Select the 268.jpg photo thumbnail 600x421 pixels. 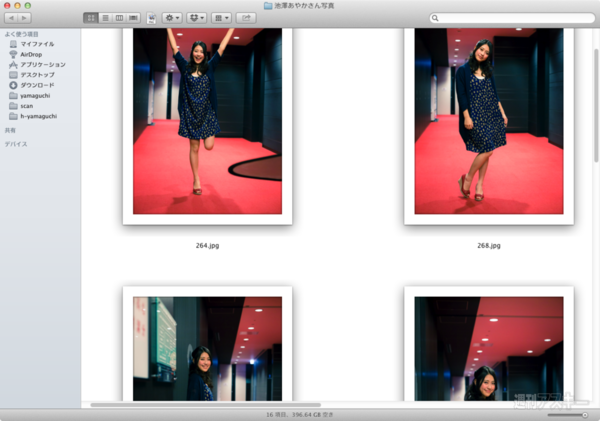click(x=489, y=126)
